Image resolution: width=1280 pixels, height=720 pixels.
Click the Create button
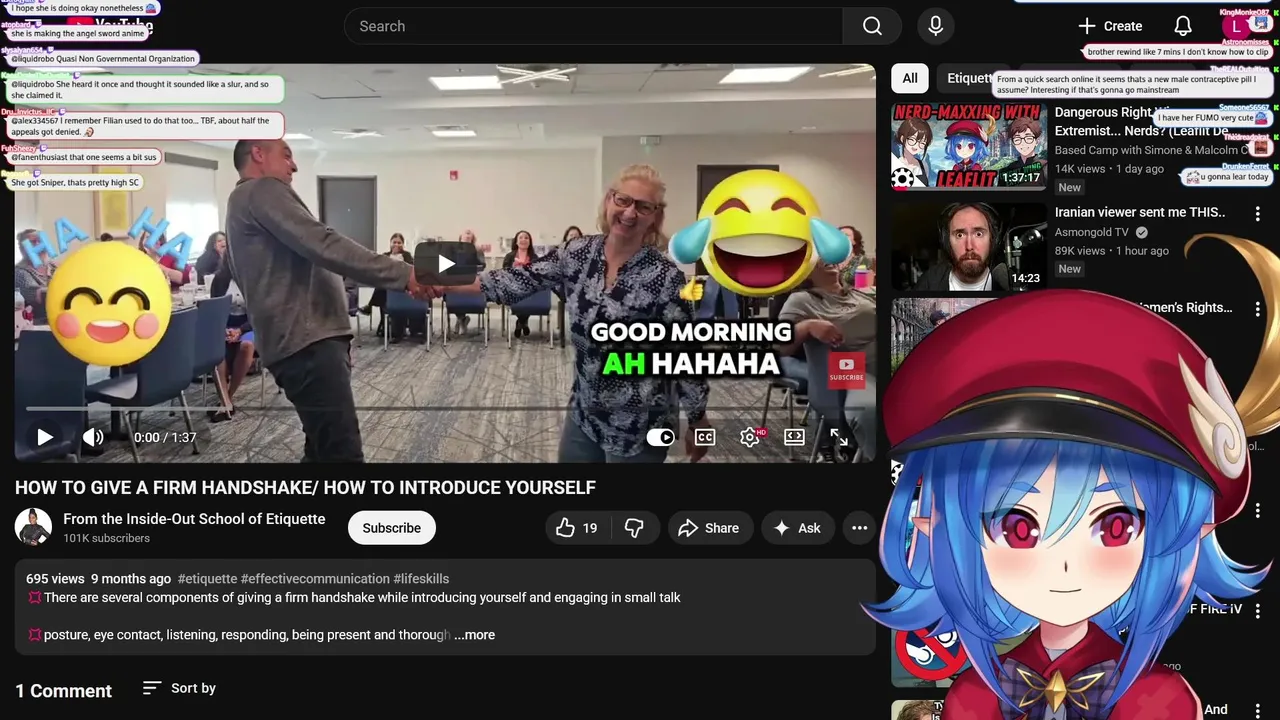point(1111,26)
